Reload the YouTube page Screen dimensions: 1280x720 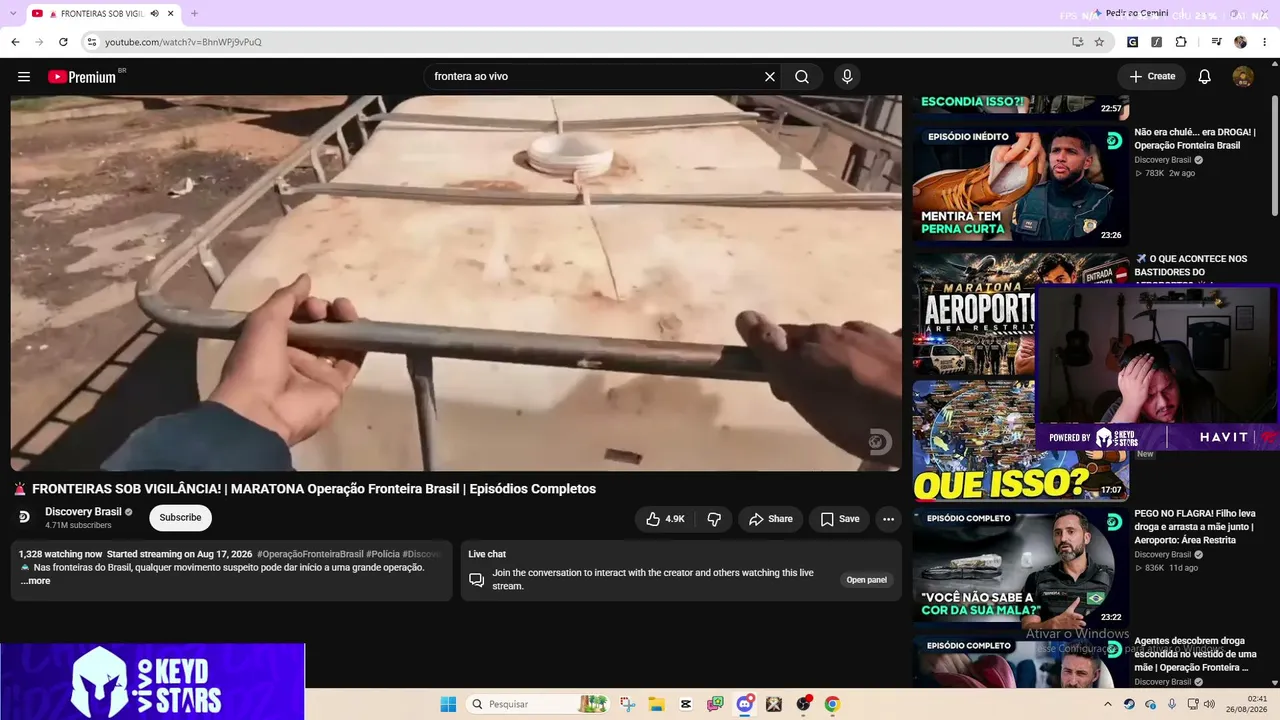63,42
